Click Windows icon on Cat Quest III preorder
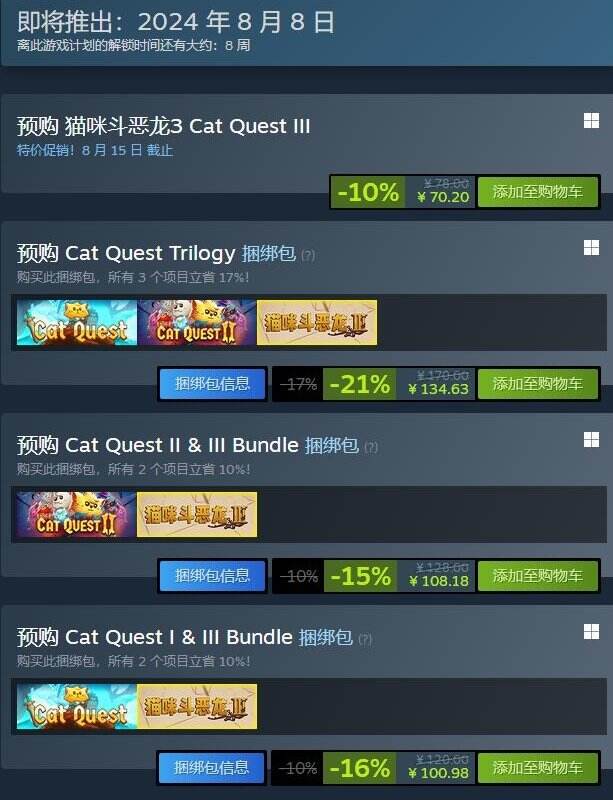Viewport: 613px width, 800px height. pyautogui.click(x=591, y=121)
